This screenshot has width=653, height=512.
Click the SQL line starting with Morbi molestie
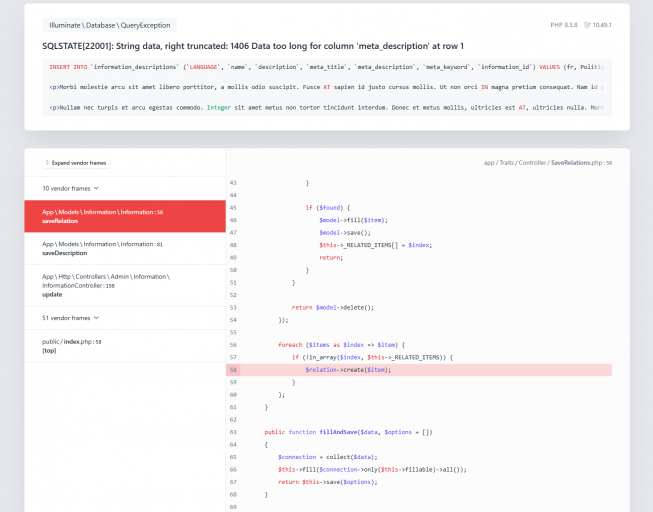[x=326, y=87]
